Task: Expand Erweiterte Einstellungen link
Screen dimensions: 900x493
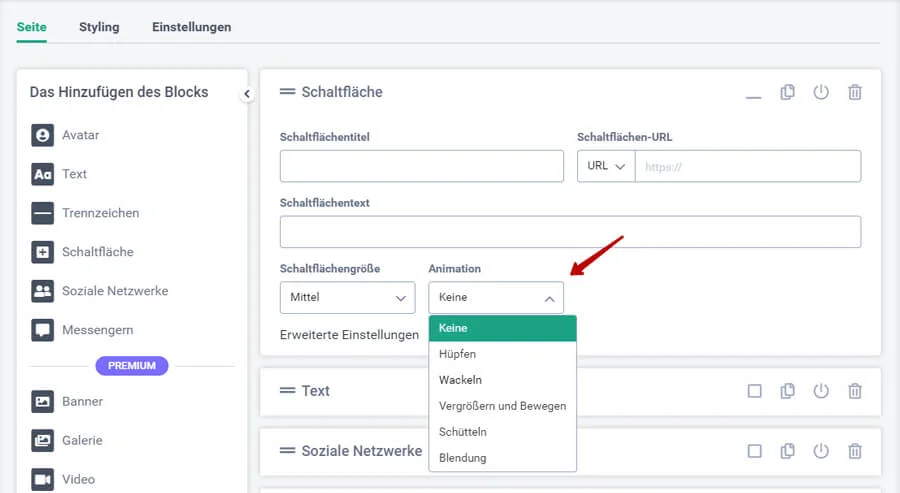Action: (349, 335)
